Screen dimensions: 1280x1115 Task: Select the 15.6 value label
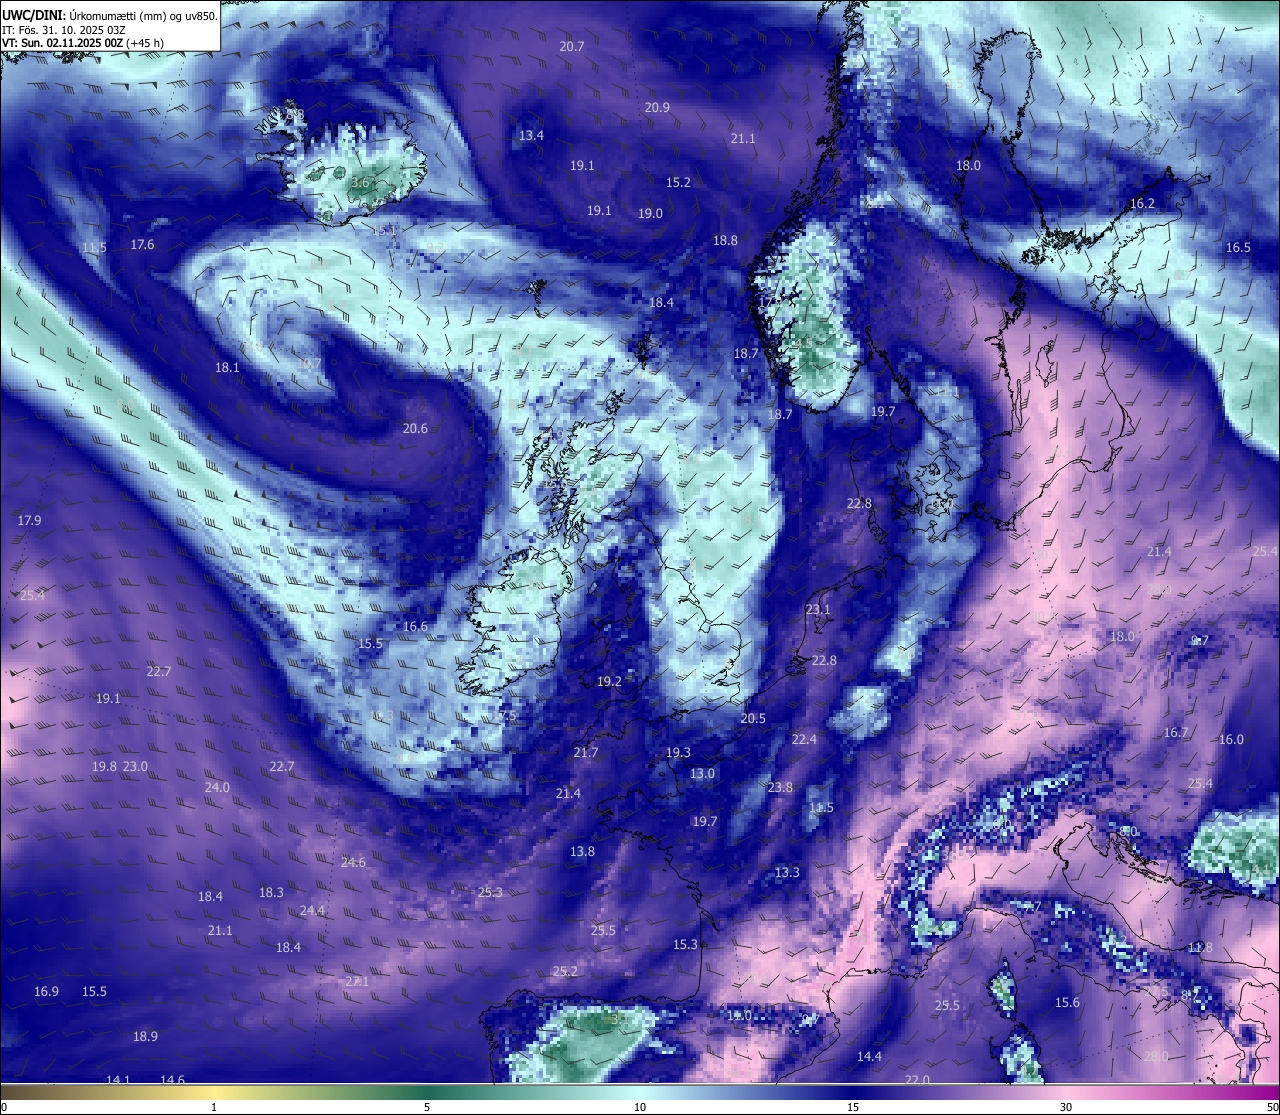pos(1067,1003)
